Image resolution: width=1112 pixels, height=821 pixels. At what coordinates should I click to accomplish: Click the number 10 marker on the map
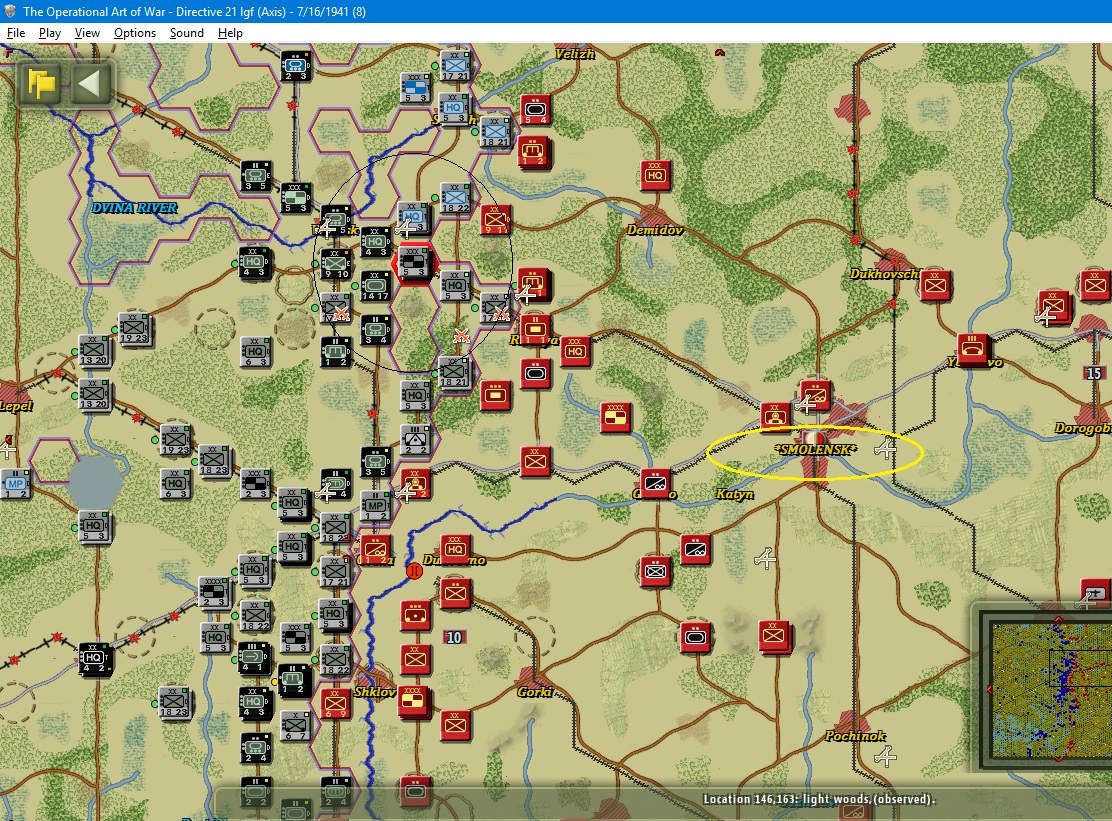454,637
